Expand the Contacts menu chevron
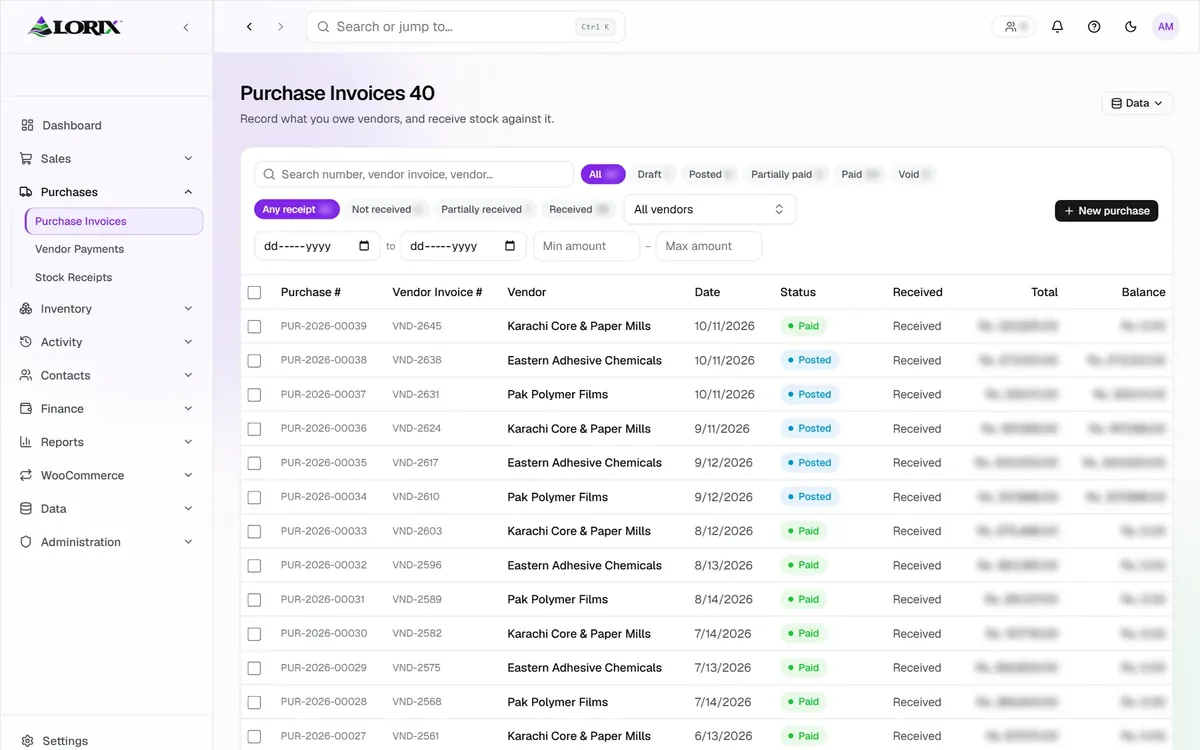The image size is (1200, 750). [x=188, y=375]
